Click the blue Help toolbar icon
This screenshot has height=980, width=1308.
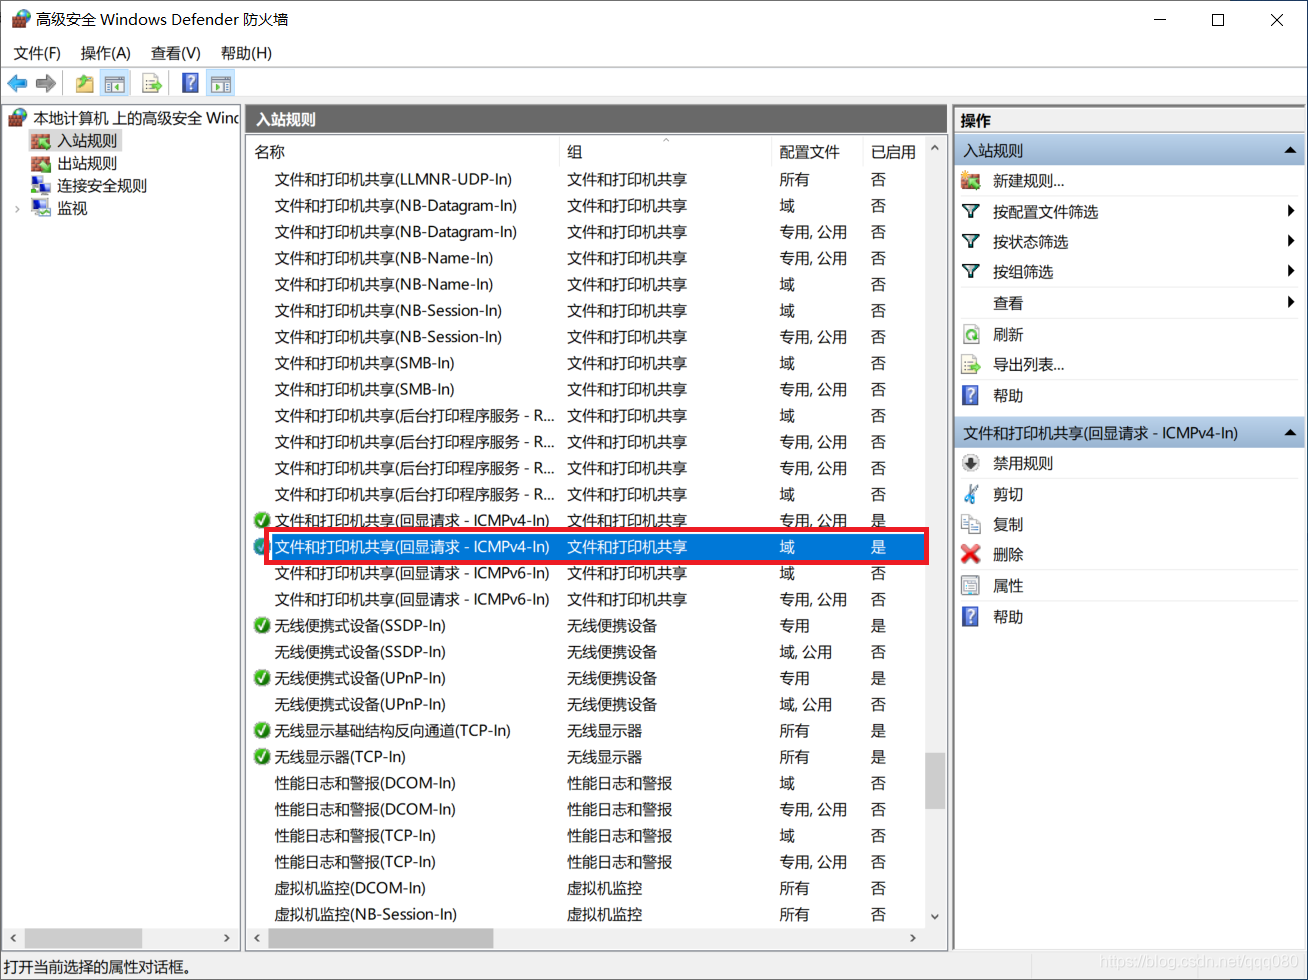pyautogui.click(x=190, y=83)
